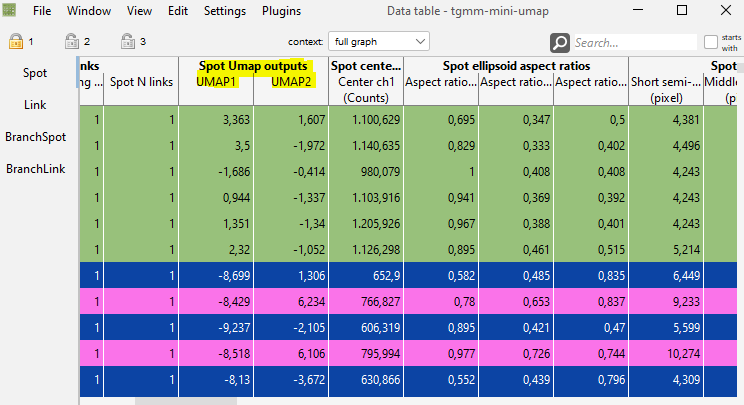Select cell with value 795,994
Image resolution: width=744 pixels, height=405 pixels.
point(366,354)
